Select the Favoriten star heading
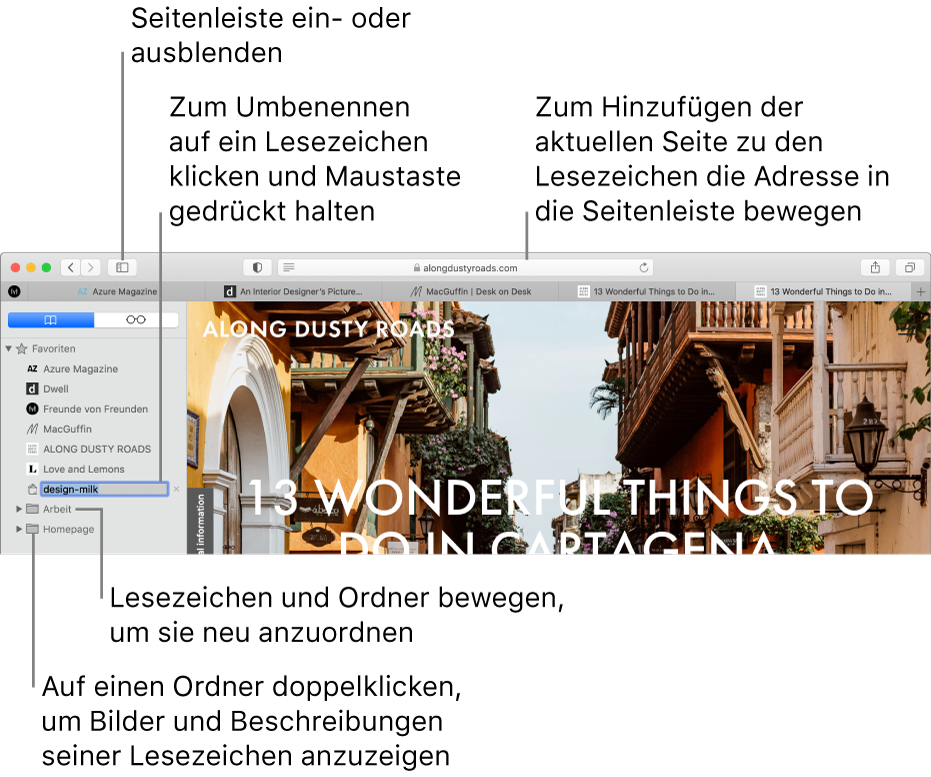Viewport: 931px width, 777px height. pos(53,348)
